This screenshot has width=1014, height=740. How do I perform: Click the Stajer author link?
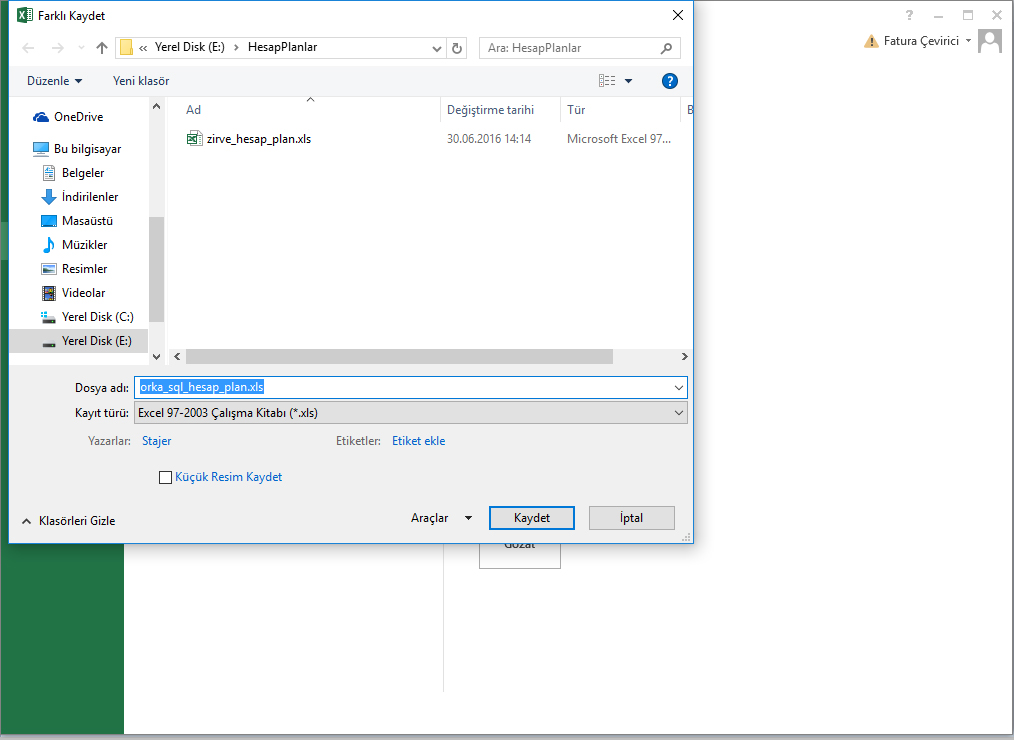point(156,441)
